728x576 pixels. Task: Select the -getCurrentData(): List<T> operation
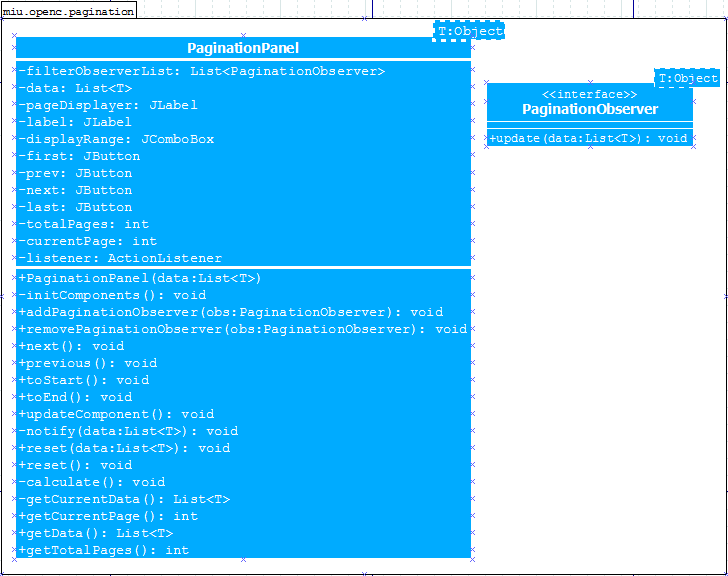coord(124,499)
